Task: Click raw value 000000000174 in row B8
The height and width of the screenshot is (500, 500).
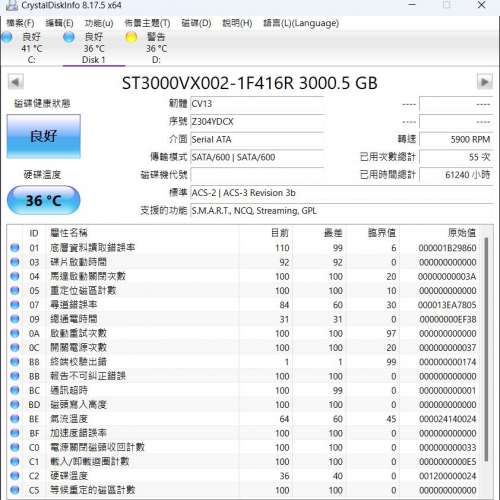Action: (x=447, y=362)
